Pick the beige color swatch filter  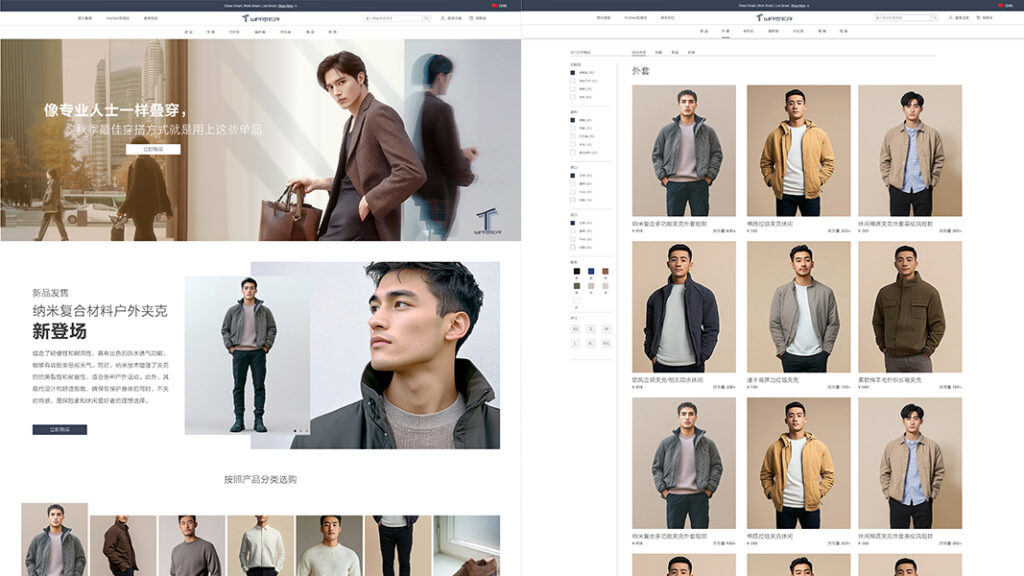pyautogui.click(x=605, y=286)
